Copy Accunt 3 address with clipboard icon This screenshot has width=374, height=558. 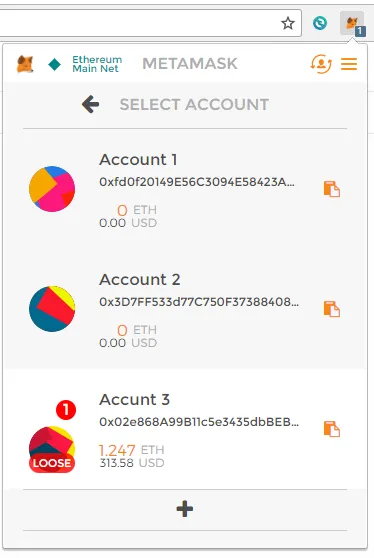(x=332, y=429)
